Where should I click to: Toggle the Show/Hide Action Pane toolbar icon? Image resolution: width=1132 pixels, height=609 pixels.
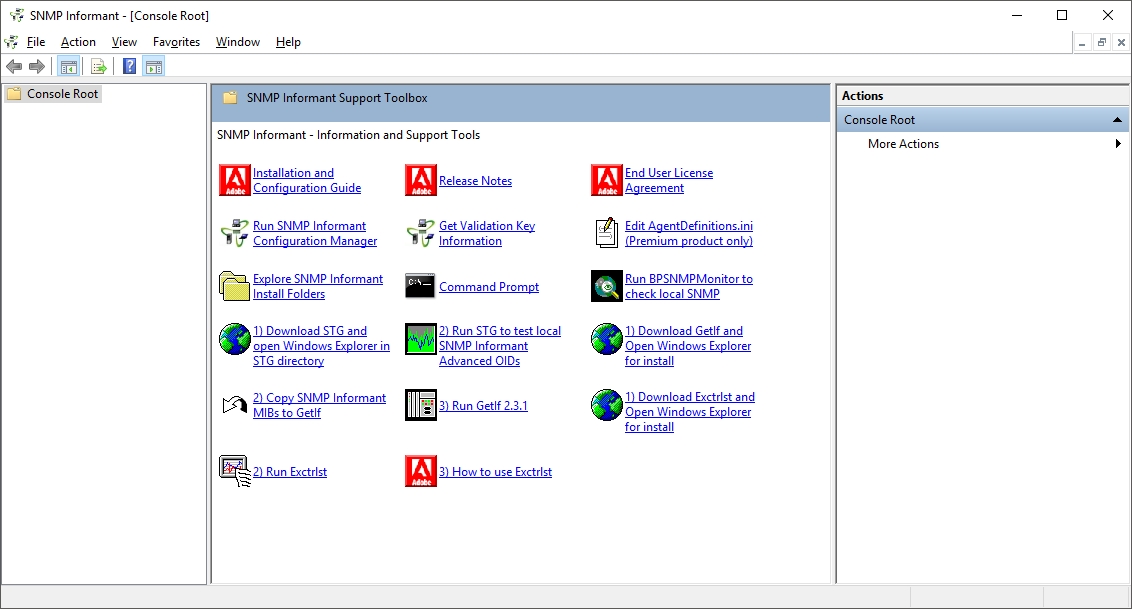(154, 66)
